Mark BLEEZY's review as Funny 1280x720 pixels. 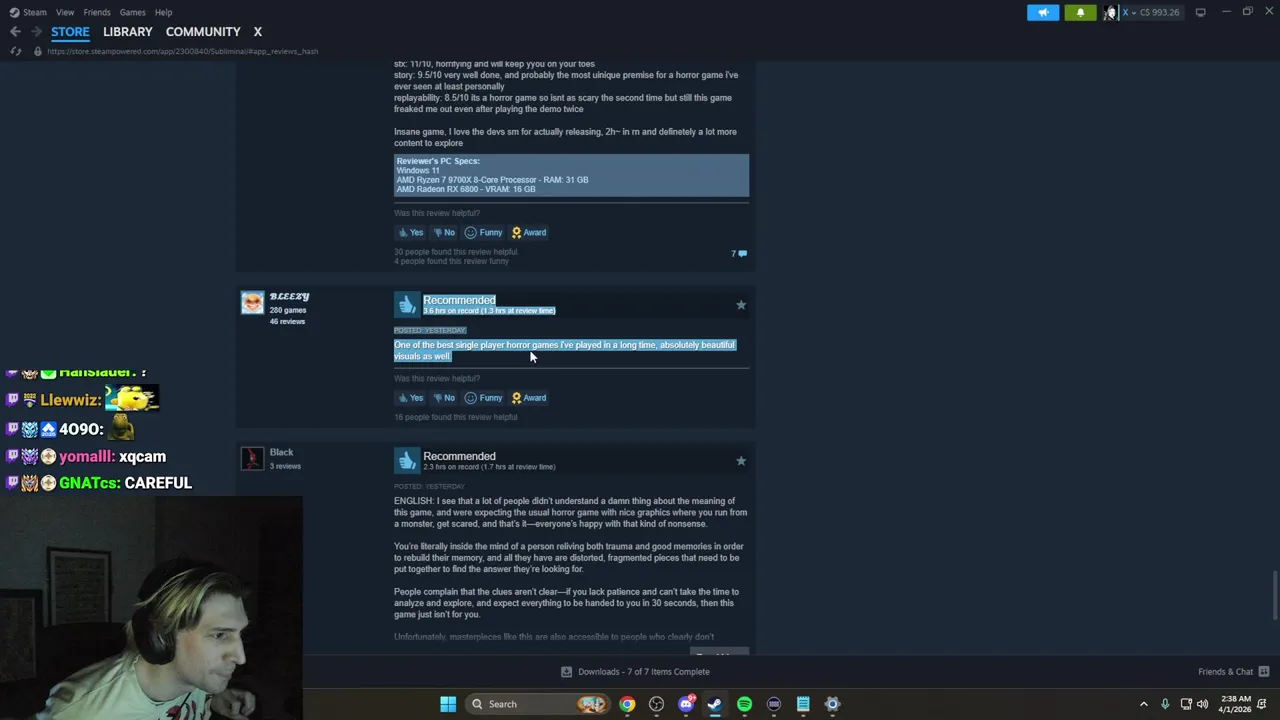483,398
